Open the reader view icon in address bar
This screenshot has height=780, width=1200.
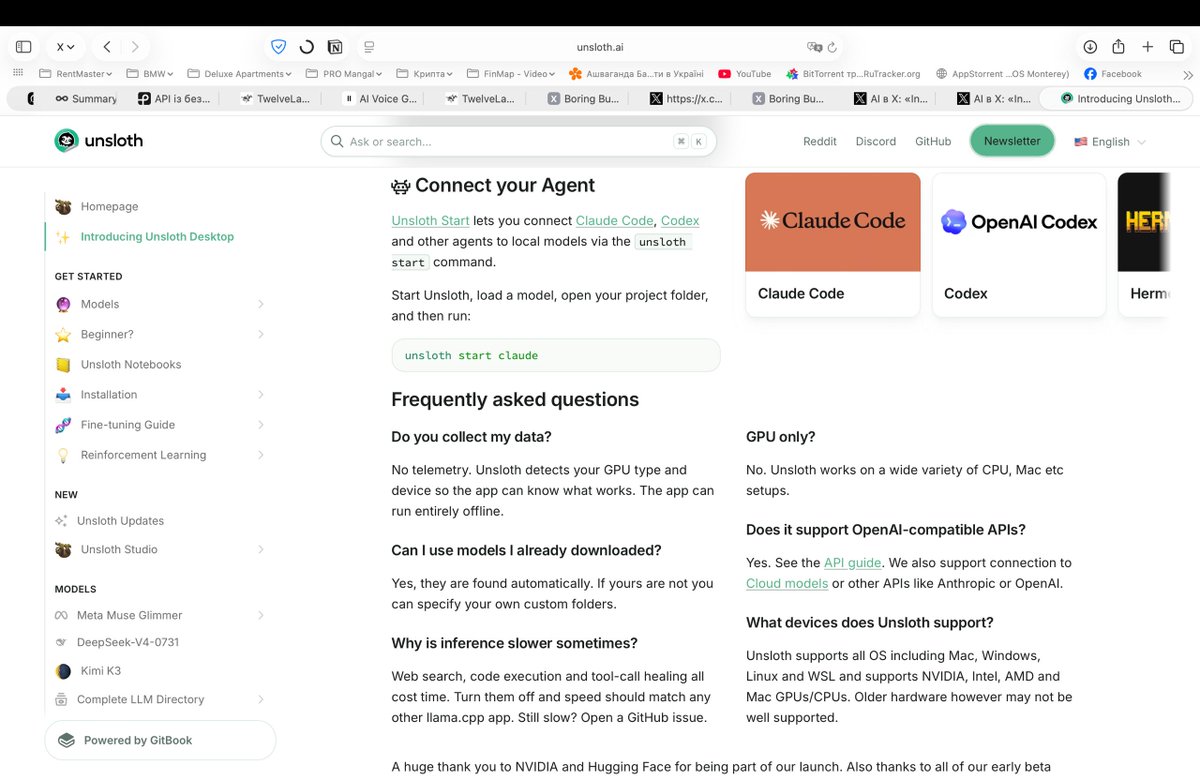click(369, 47)
